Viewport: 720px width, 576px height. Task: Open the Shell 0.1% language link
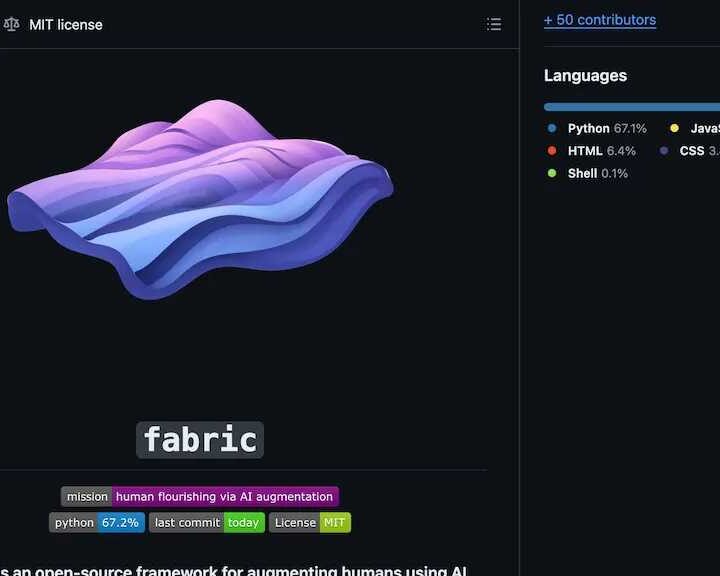pos(597,173)
